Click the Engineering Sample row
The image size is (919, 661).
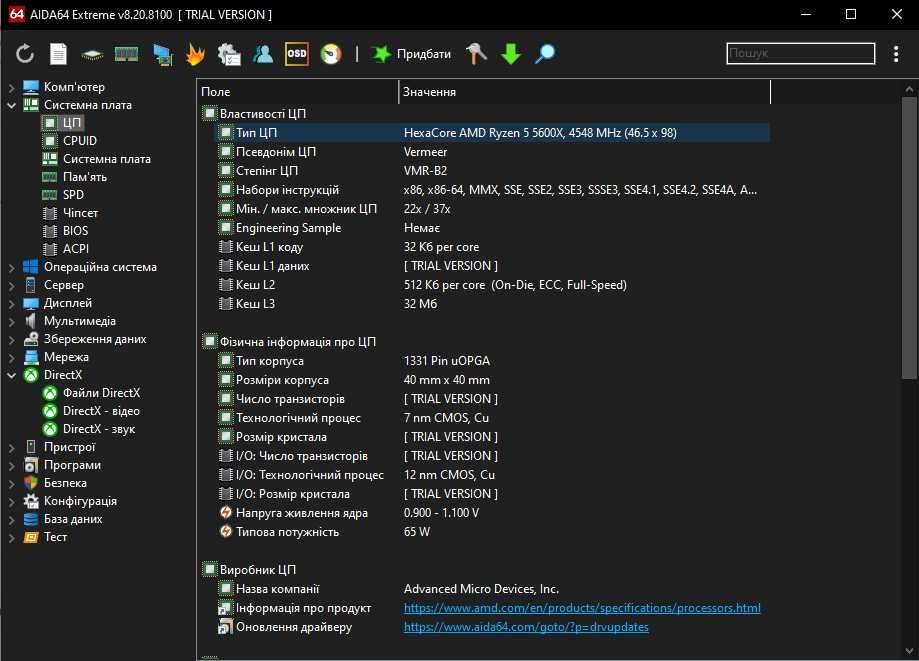point(492,228)
